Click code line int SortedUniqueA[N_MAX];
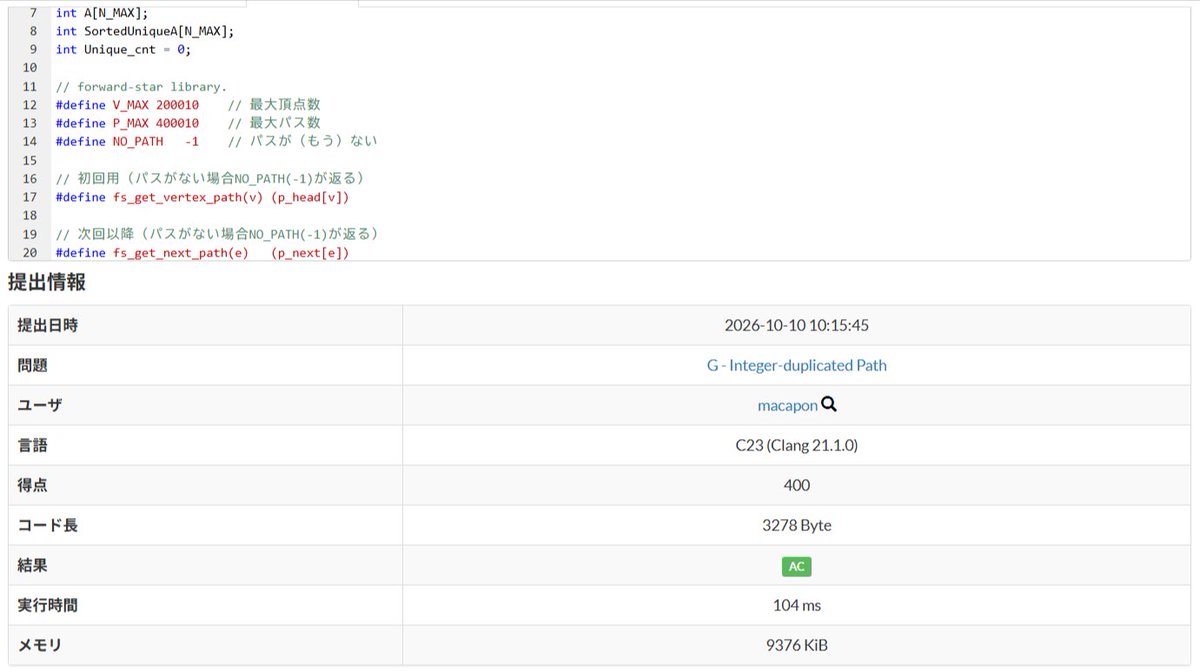The image size is (1200, 672). [145, 31]
